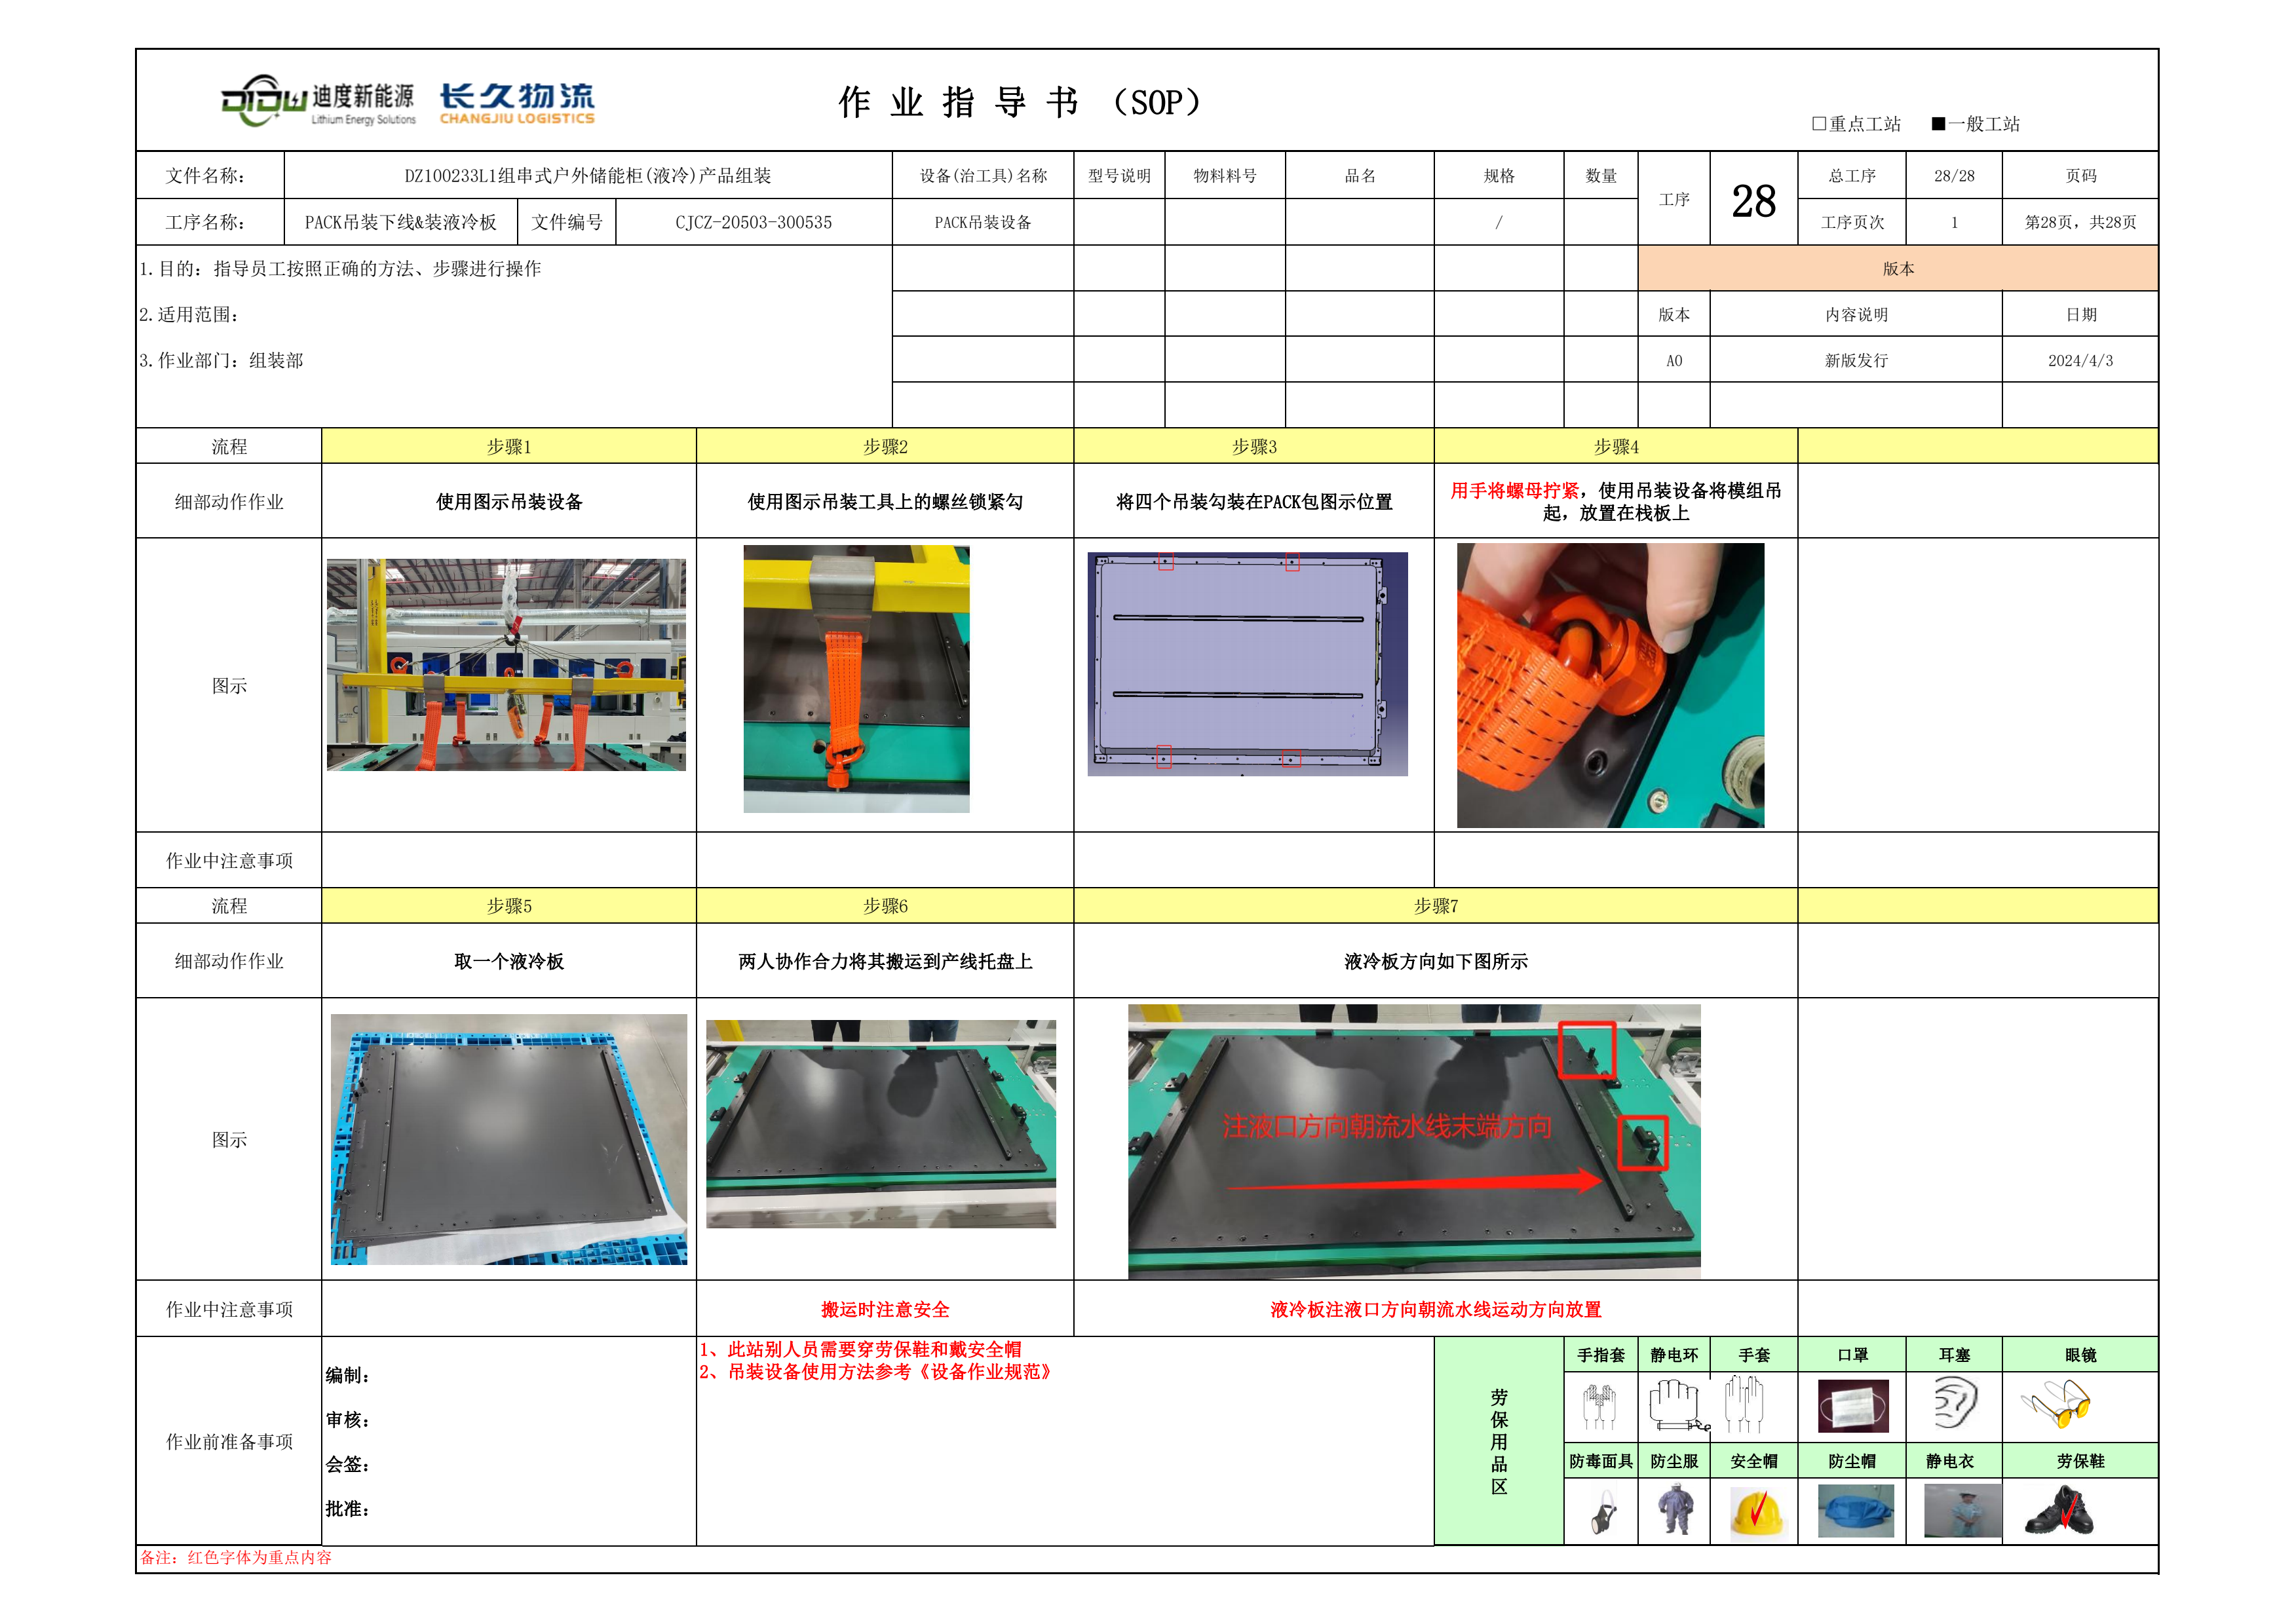Click the 迪度新能源 company logo
Viewport: 2296px width, 1624px height.
(x=318, y=102)
